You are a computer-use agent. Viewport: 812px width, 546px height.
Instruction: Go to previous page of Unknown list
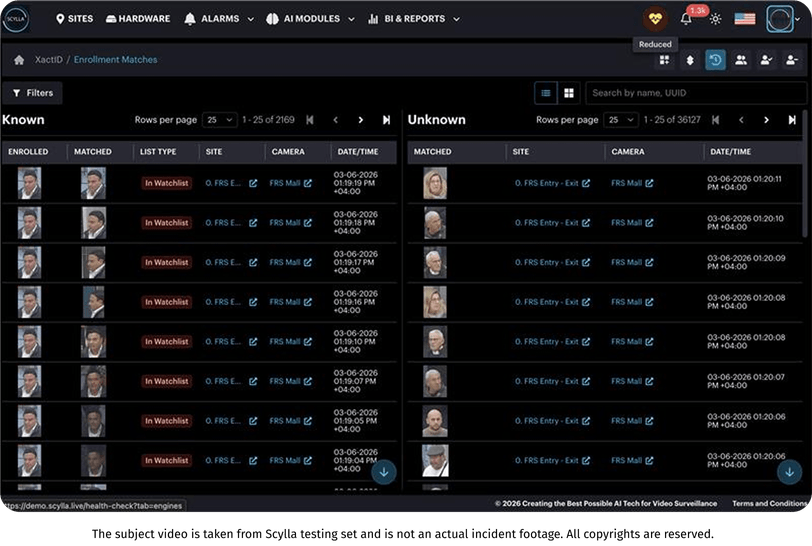click(741, 120)
